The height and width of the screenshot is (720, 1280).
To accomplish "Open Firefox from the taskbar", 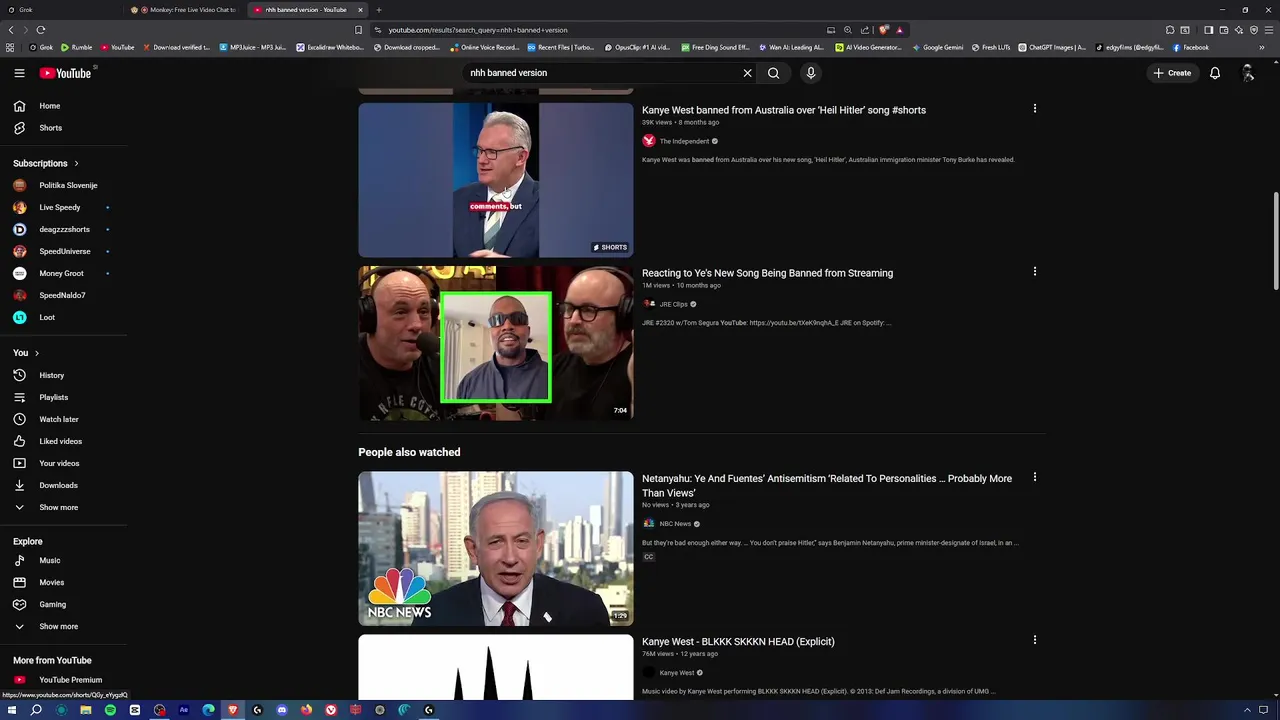I will tap(306, 710).
